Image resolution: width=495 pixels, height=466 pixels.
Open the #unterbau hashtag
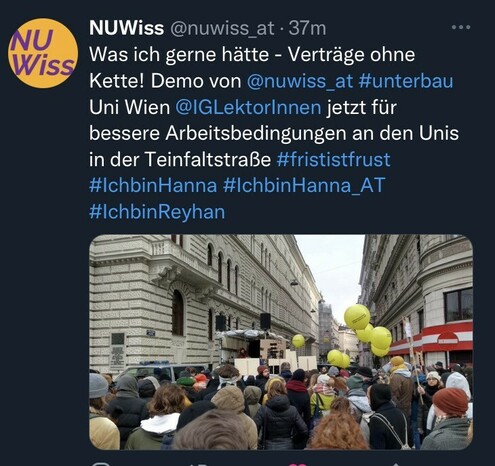pyautogui.click(x=406, y=81)
